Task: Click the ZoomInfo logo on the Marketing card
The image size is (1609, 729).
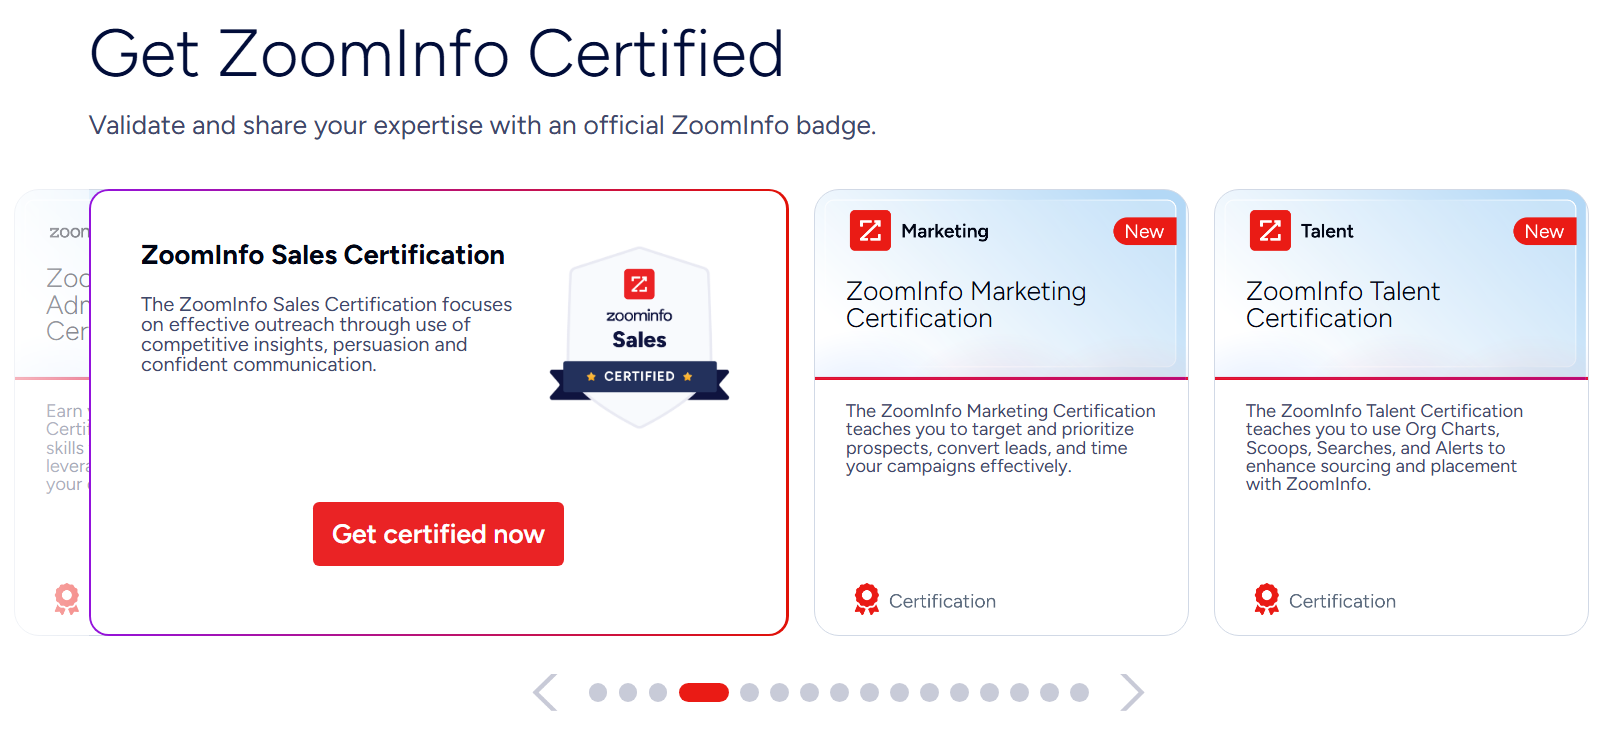Action: tap(870, 231)
